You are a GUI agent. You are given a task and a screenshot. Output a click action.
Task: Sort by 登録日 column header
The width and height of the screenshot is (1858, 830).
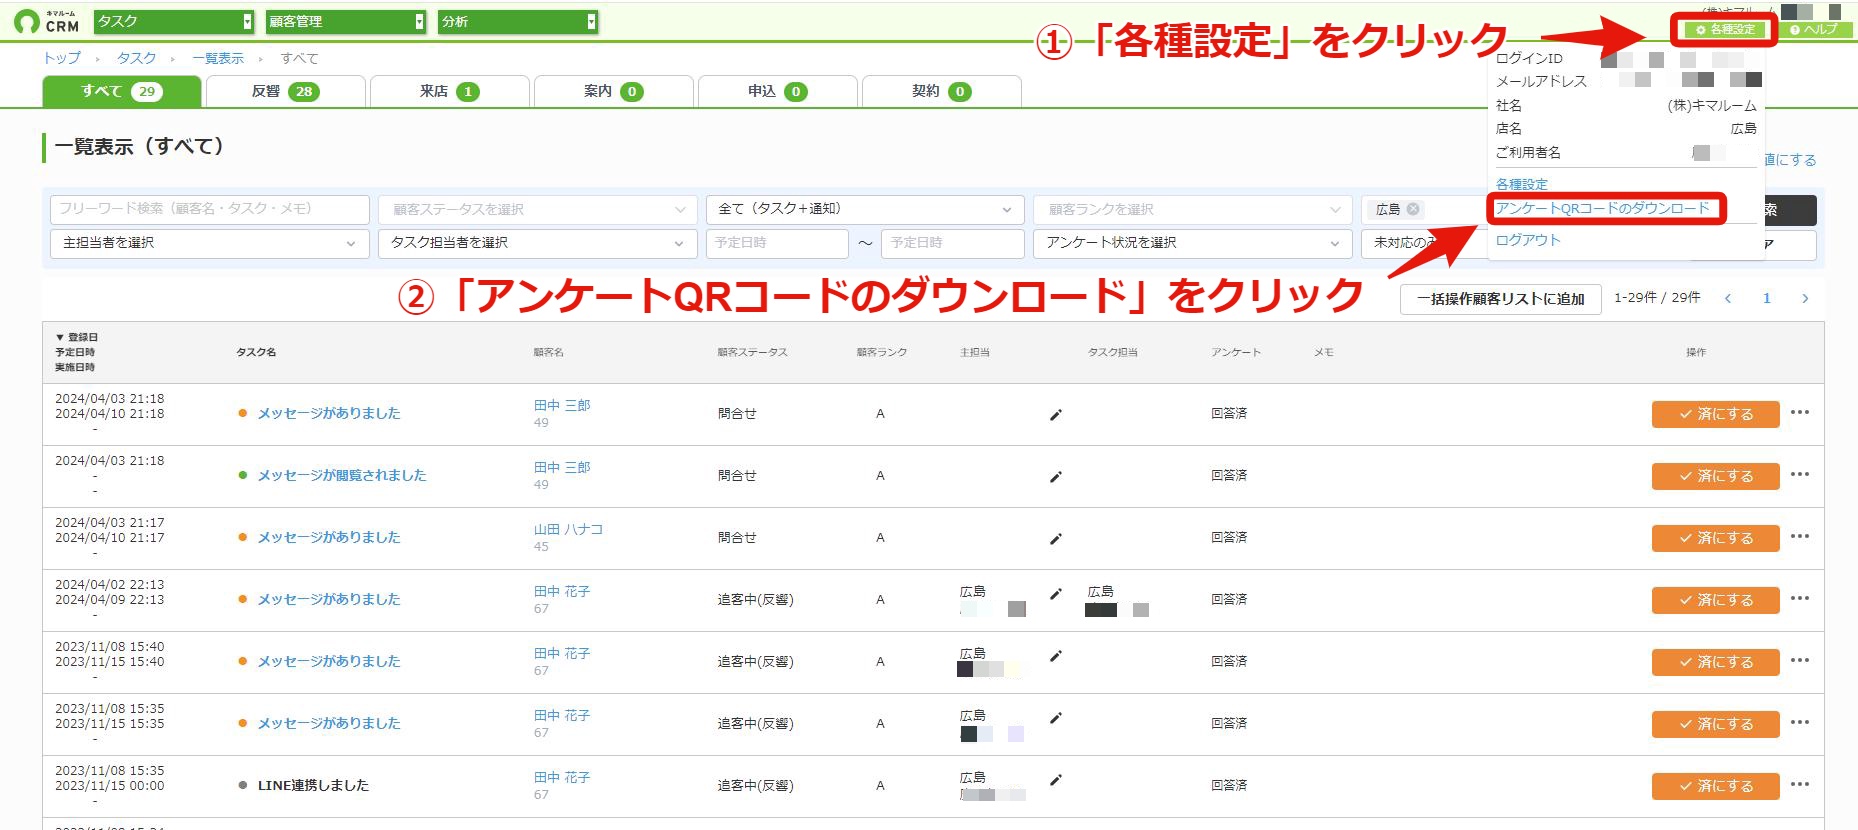[x=76, y=337]
